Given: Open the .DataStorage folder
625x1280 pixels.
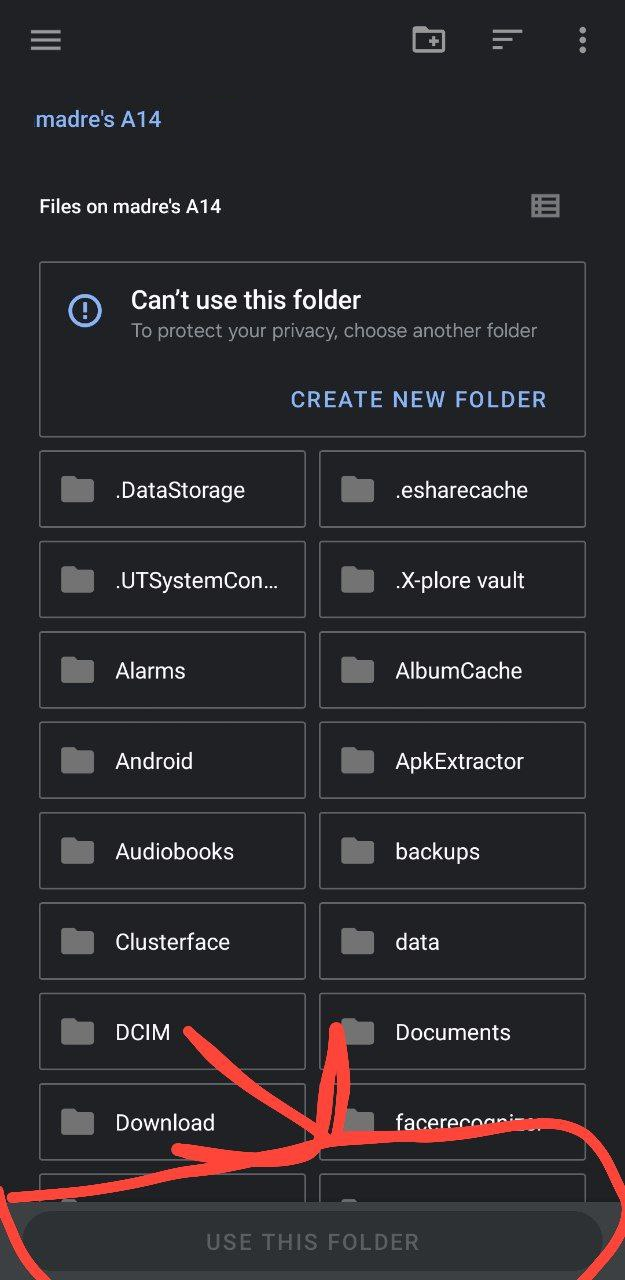Looking at the screenshot, I should pyautogui.click(x=172, y=489).
